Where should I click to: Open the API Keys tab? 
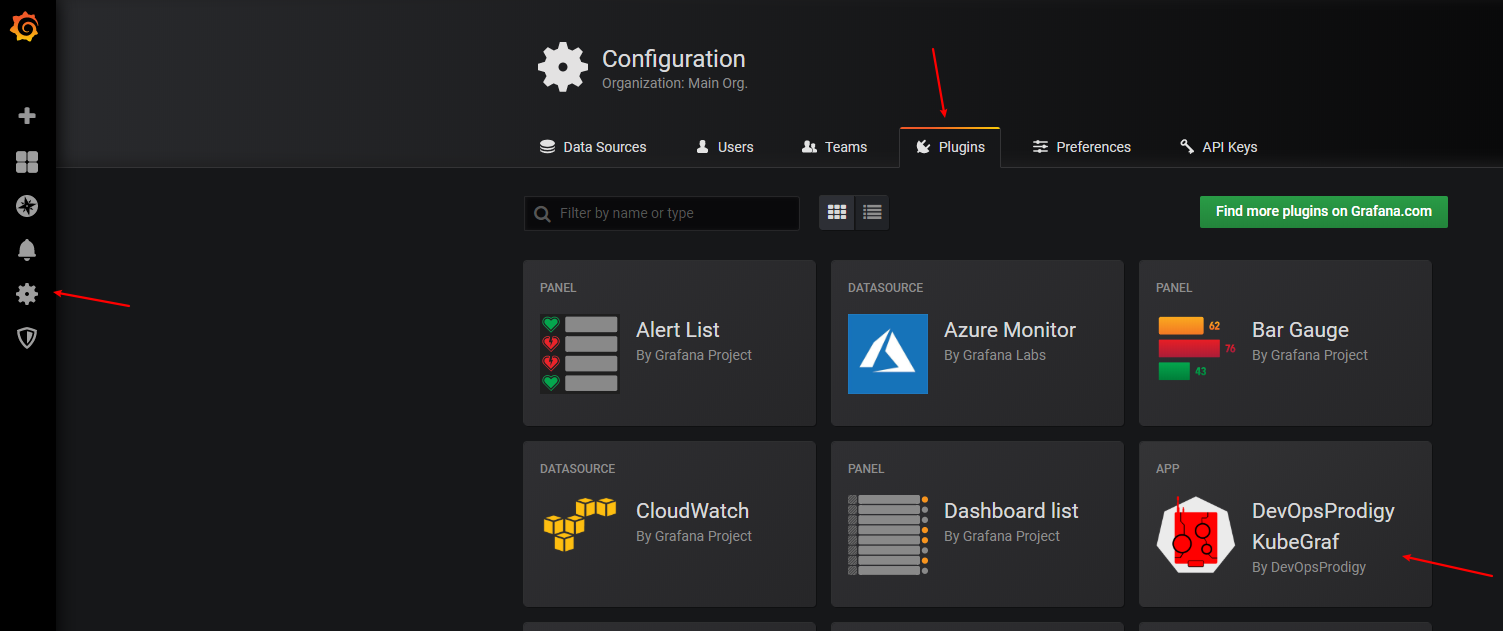1219,147
